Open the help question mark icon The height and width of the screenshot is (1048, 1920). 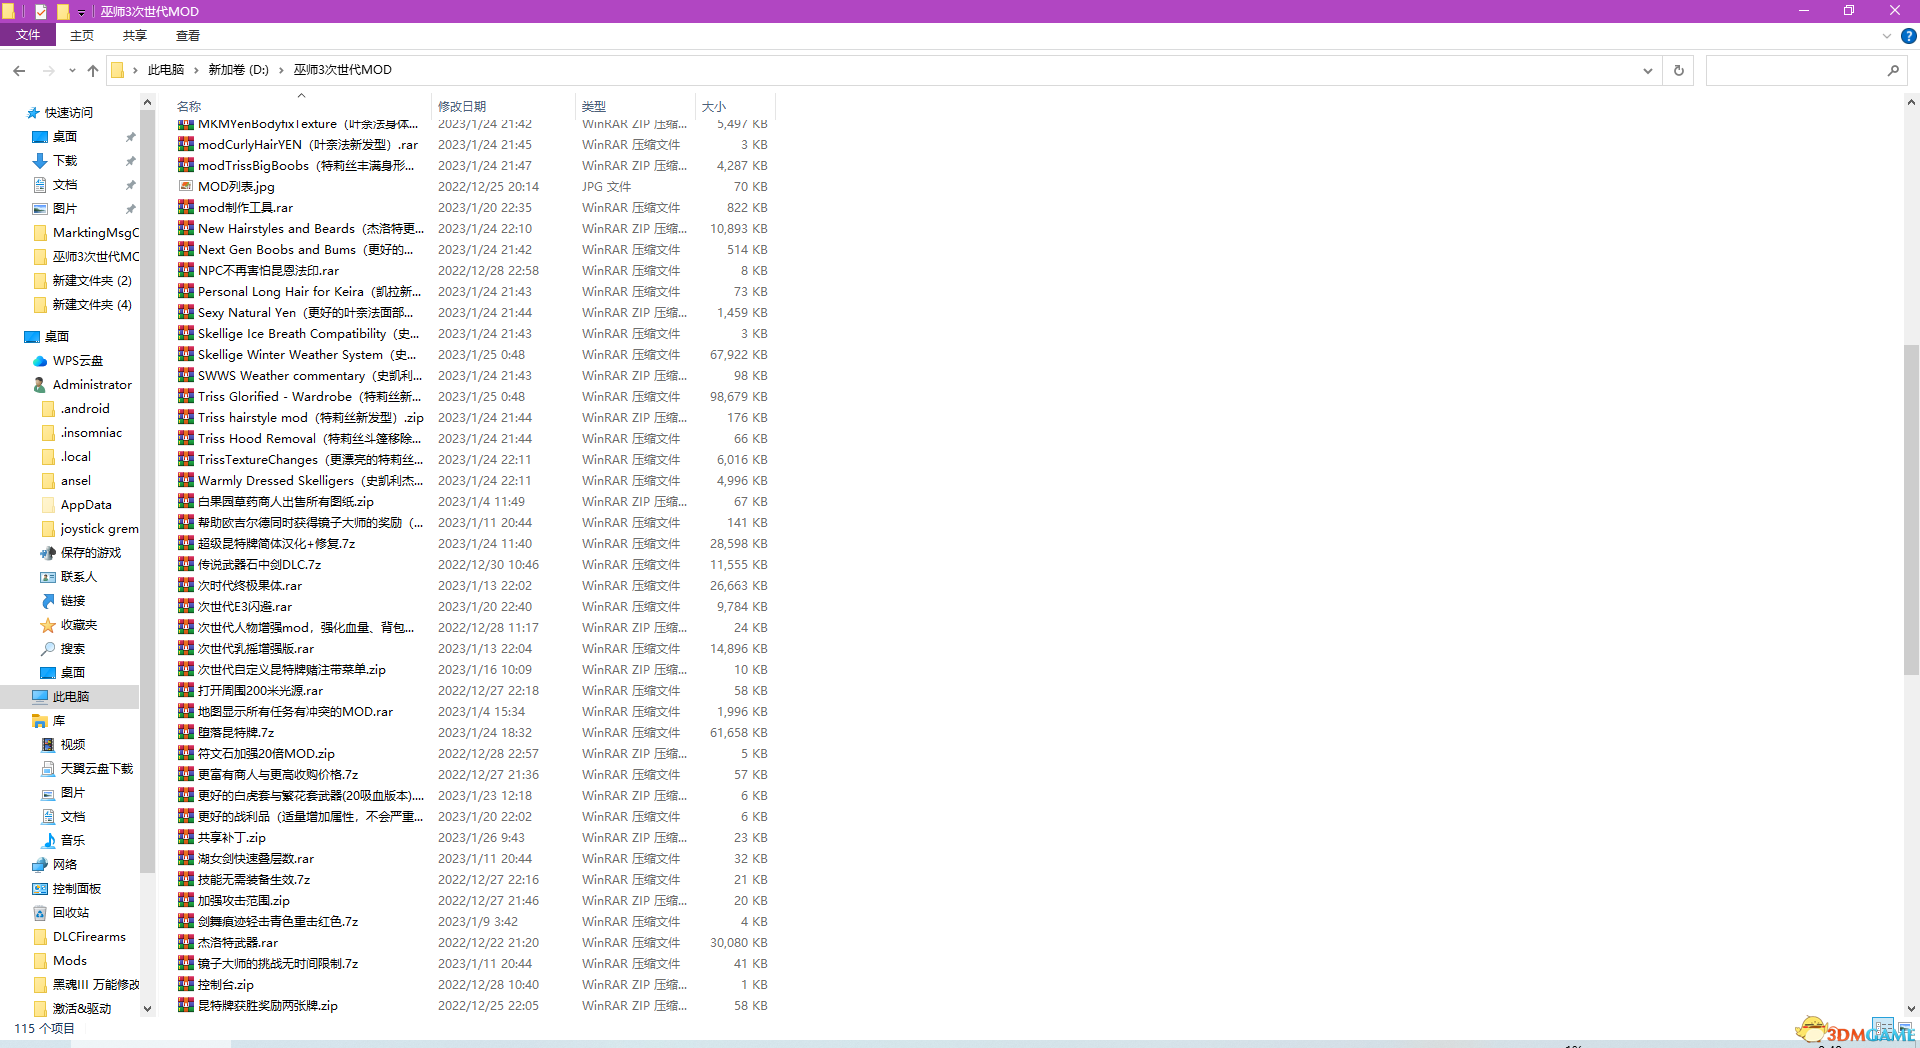coord(1908,36)
